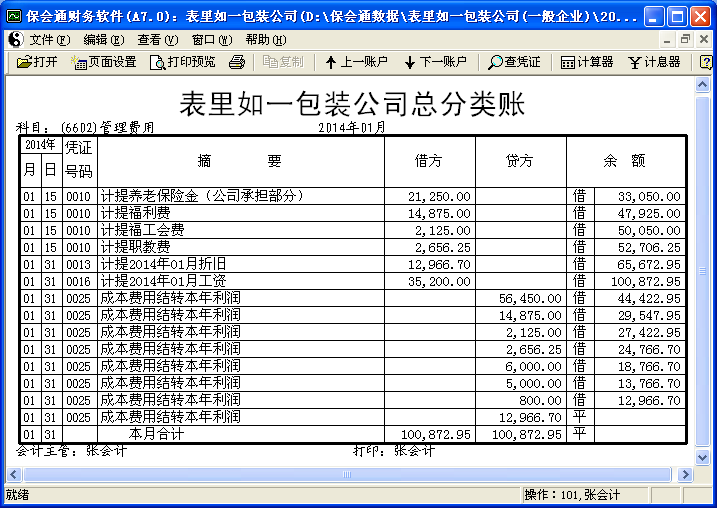Click the title bar application icon
The image size is (717, 508).
(x=14, y=16)
